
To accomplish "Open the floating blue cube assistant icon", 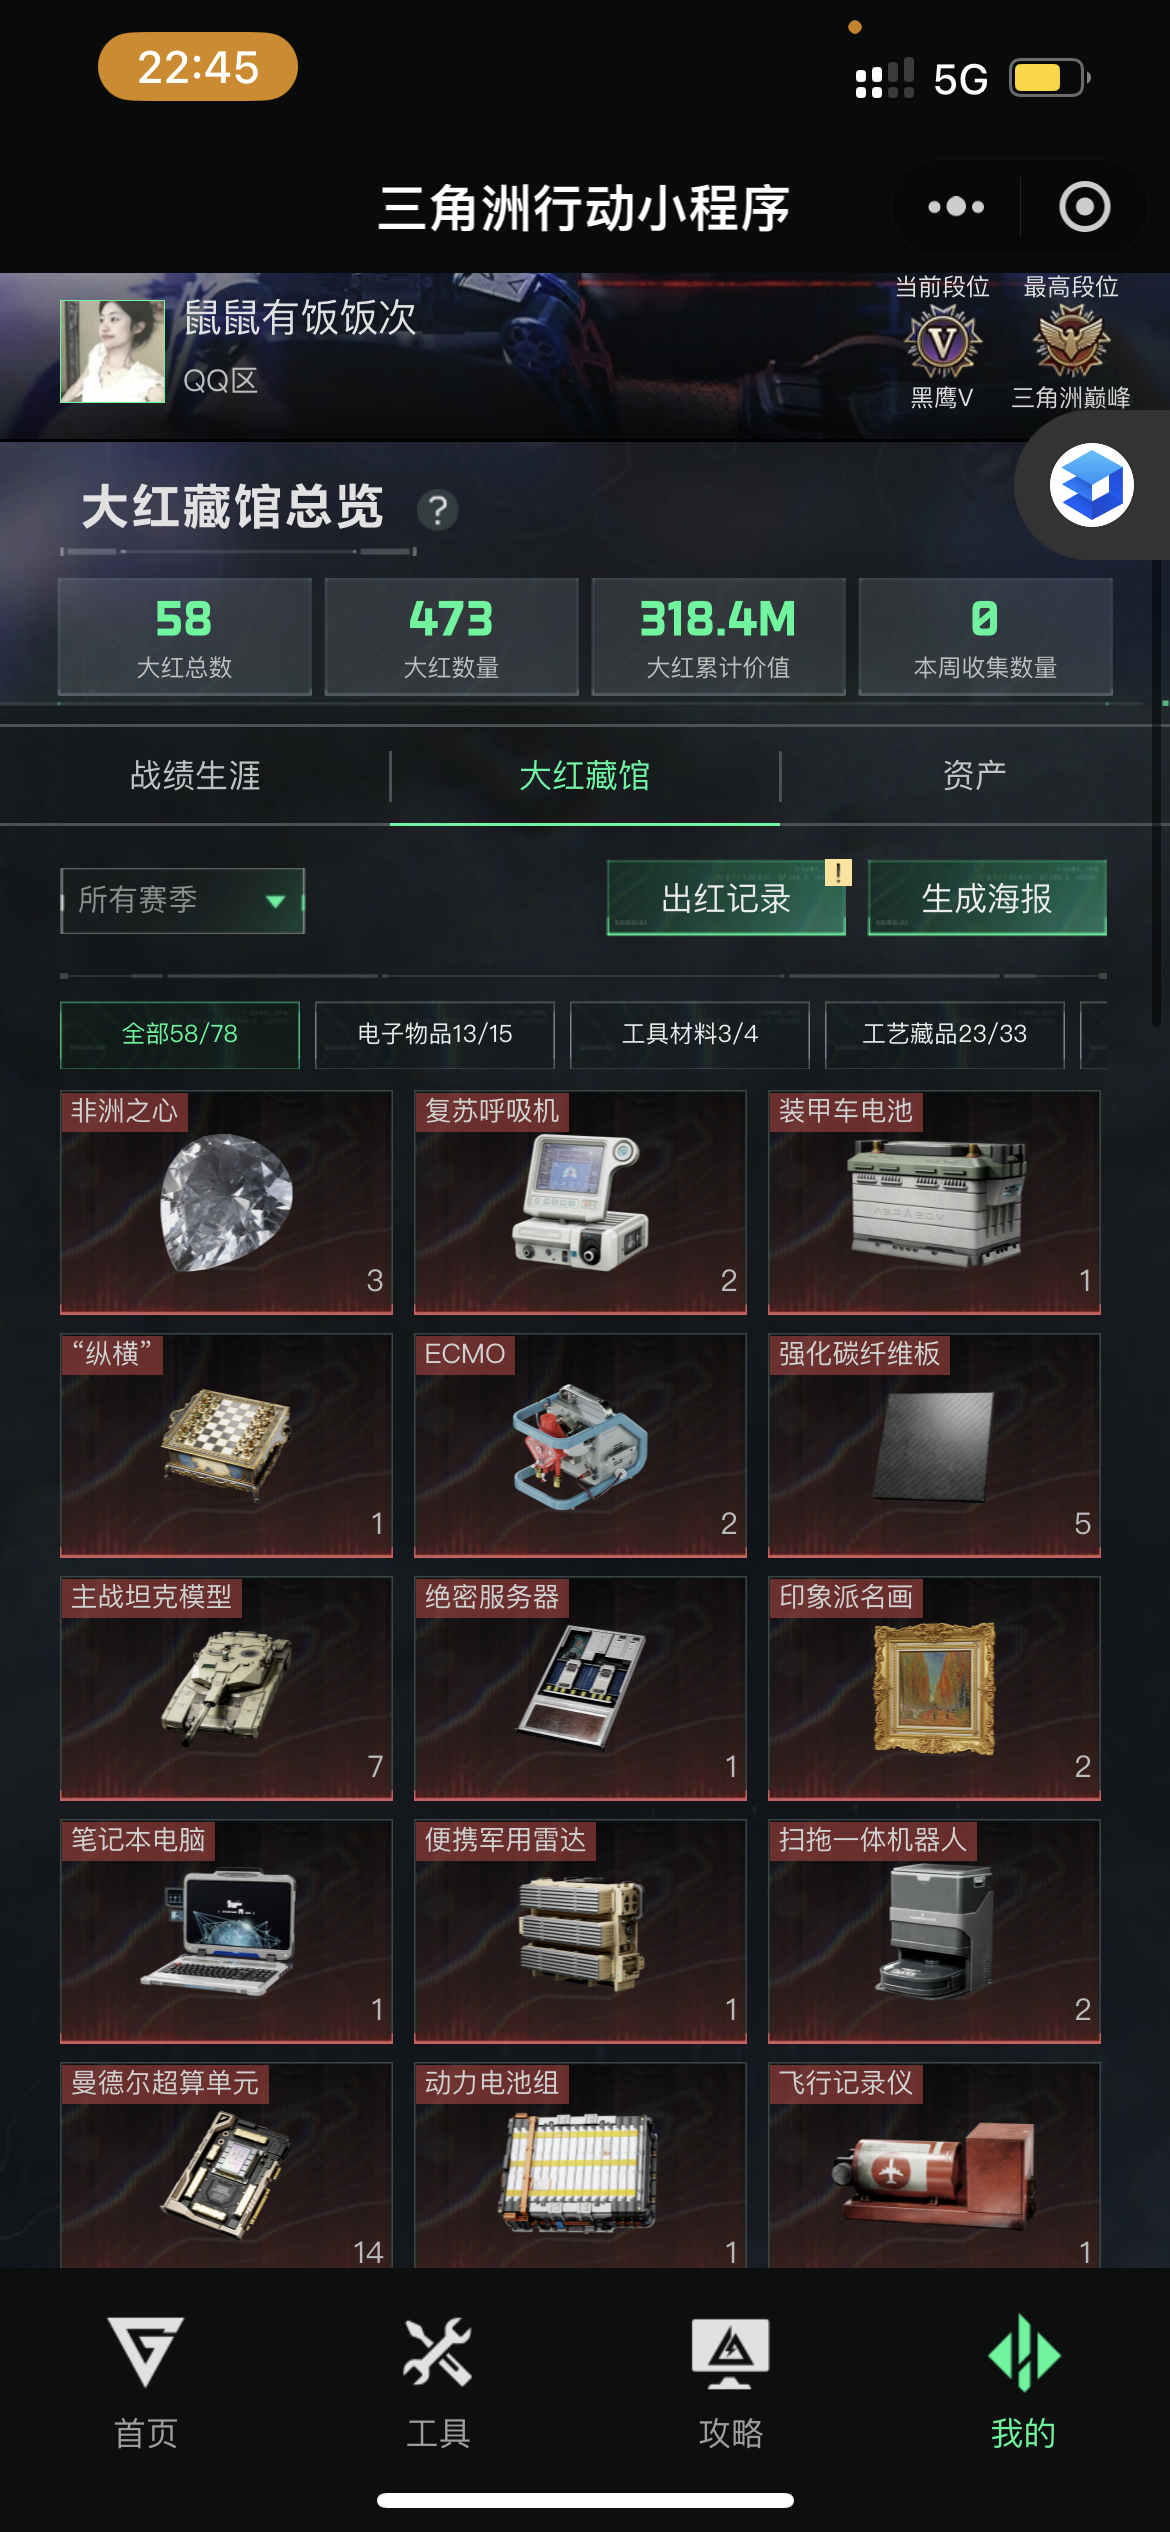I will point(1091,485).
